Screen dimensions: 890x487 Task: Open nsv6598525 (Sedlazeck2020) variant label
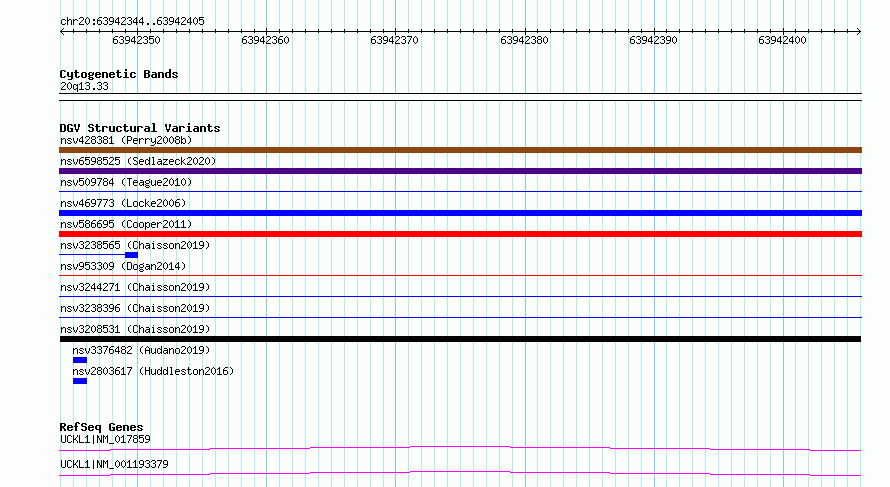click(138, 161)
